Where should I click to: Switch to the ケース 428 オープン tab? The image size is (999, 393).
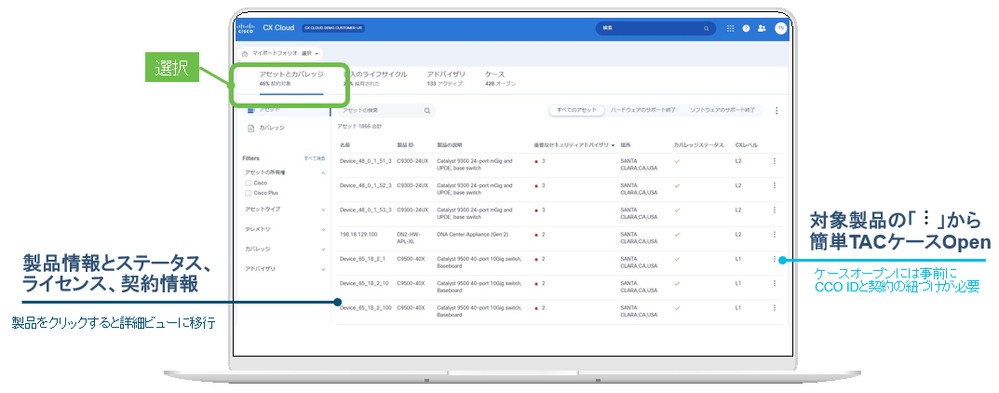click(x=500, y=79)
